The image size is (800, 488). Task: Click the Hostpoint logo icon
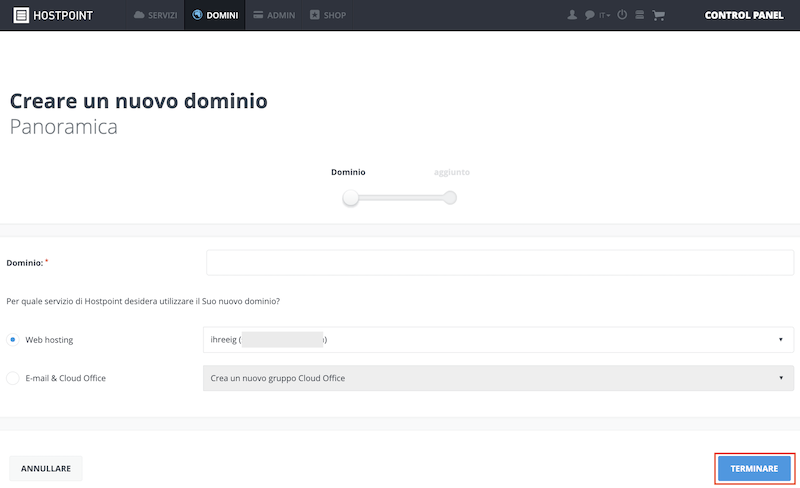point(21,15)
